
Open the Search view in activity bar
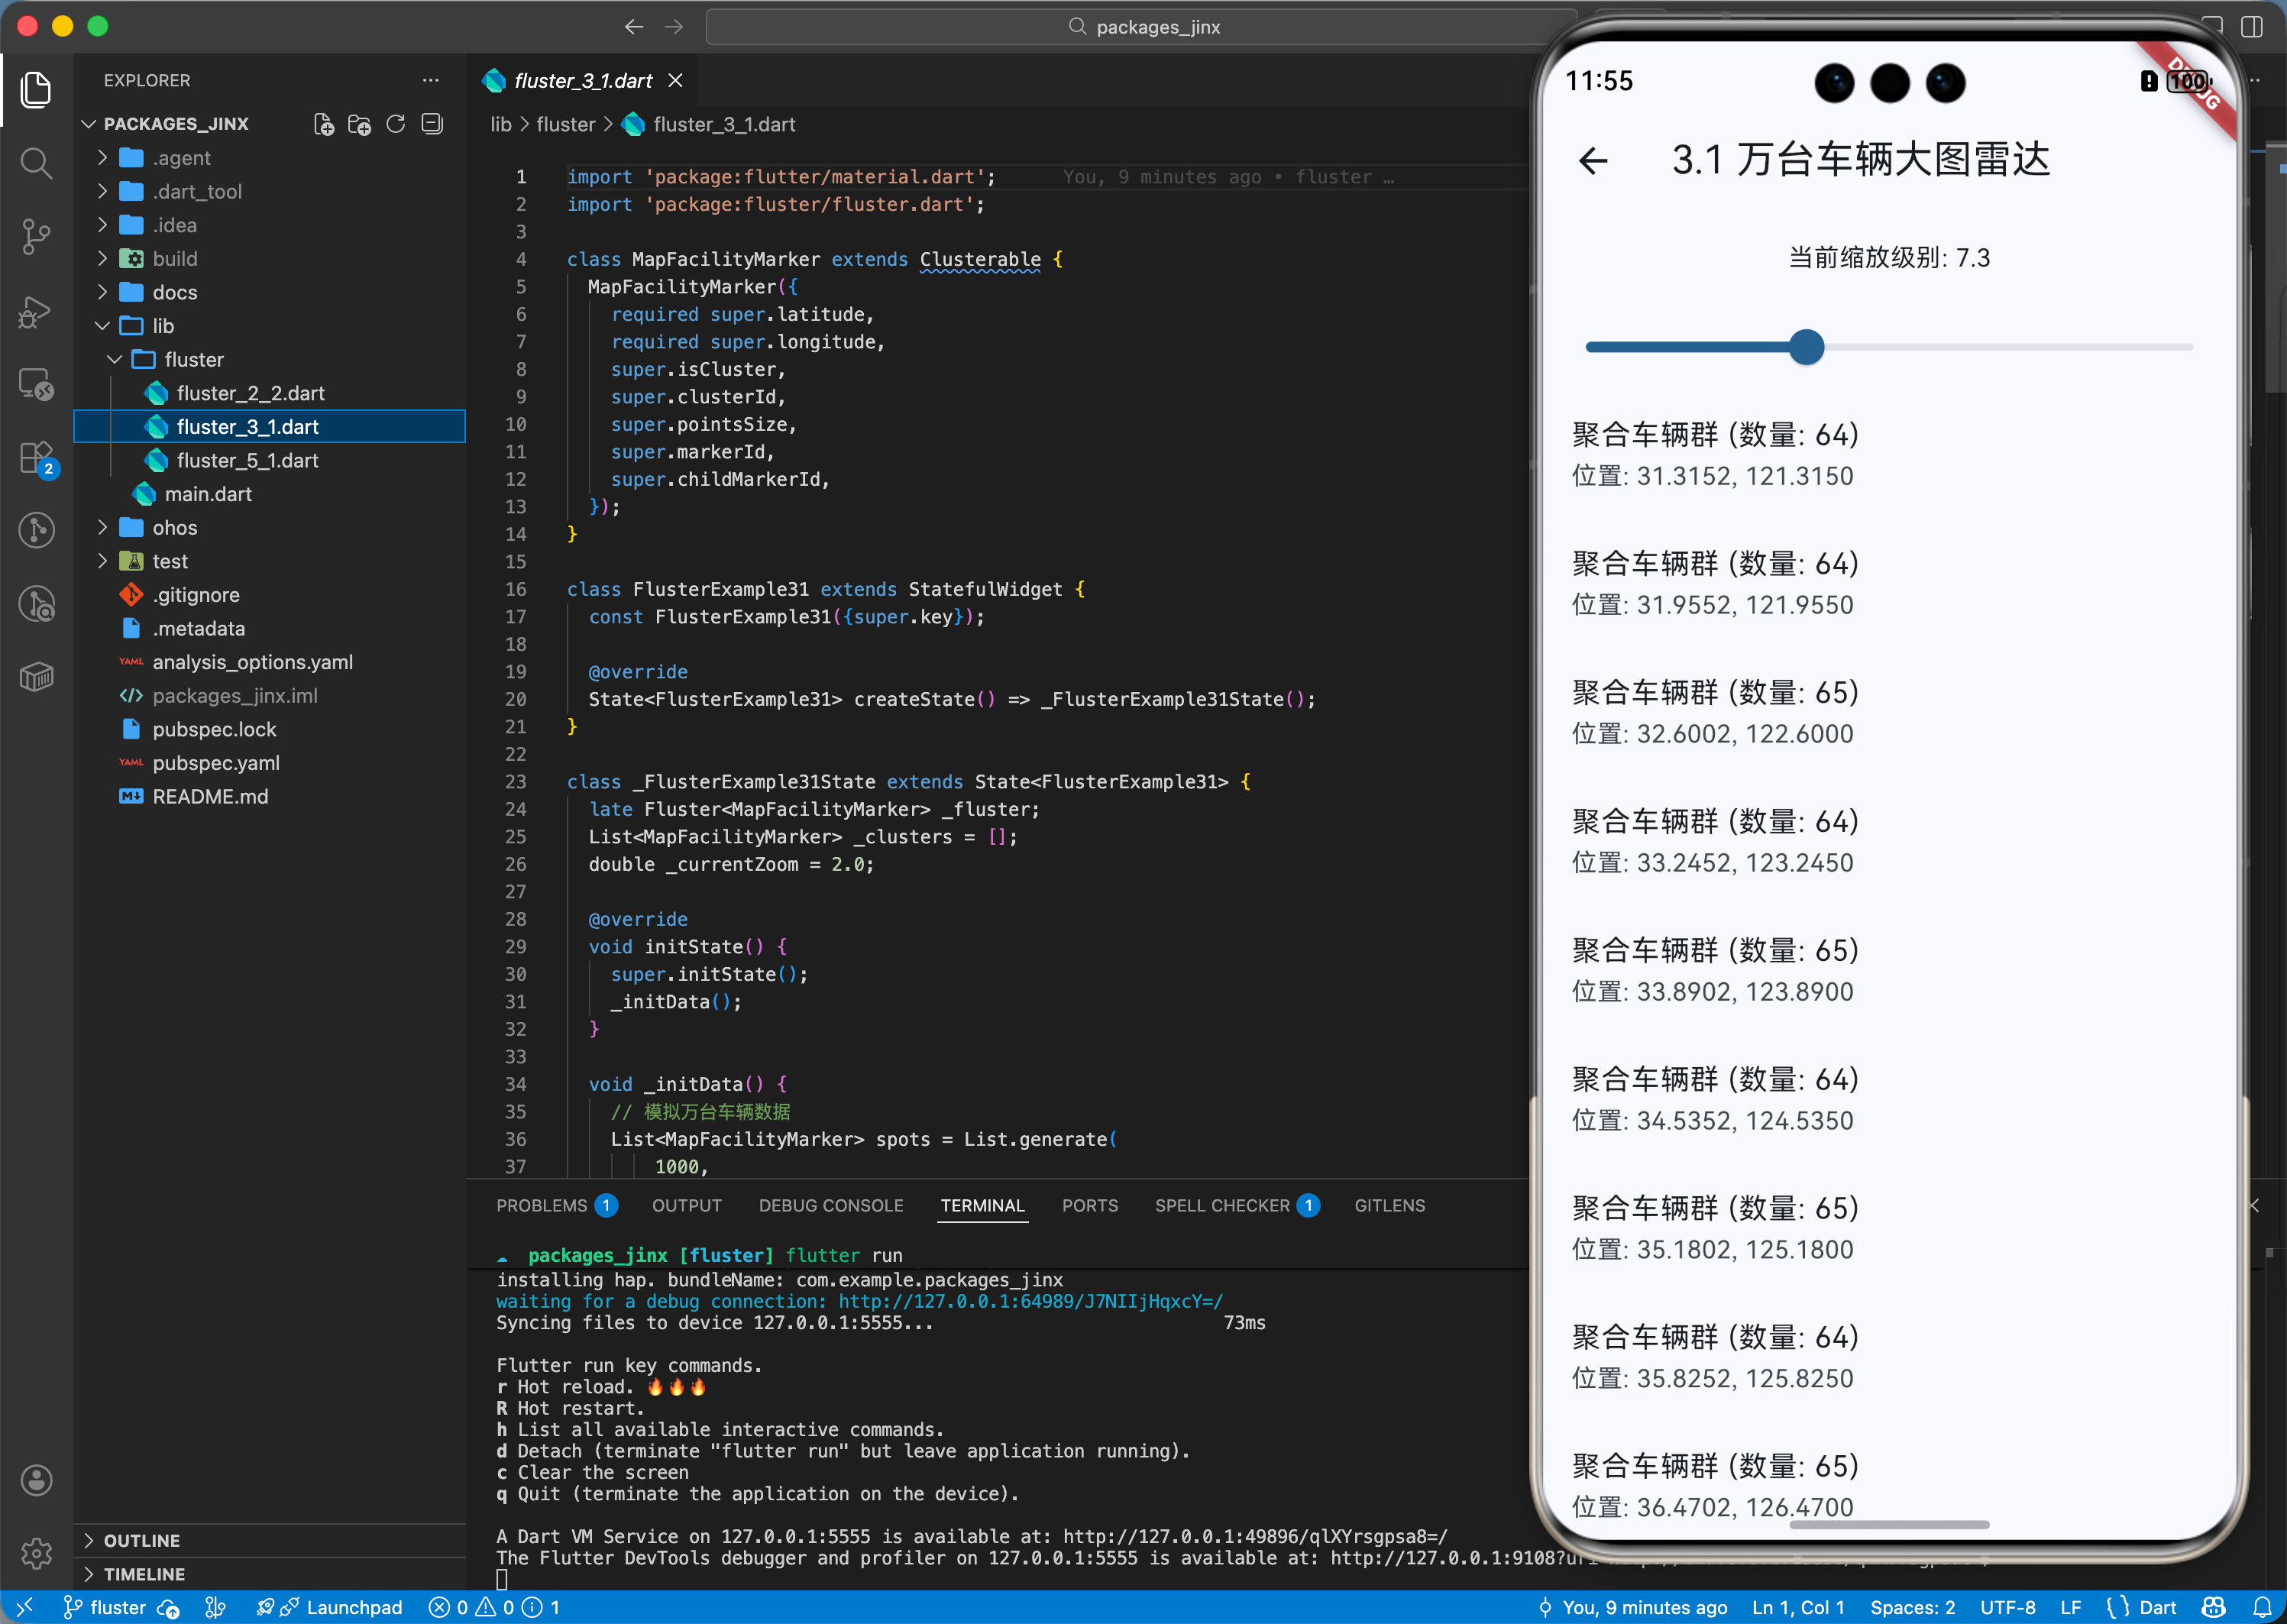[36, 163]
